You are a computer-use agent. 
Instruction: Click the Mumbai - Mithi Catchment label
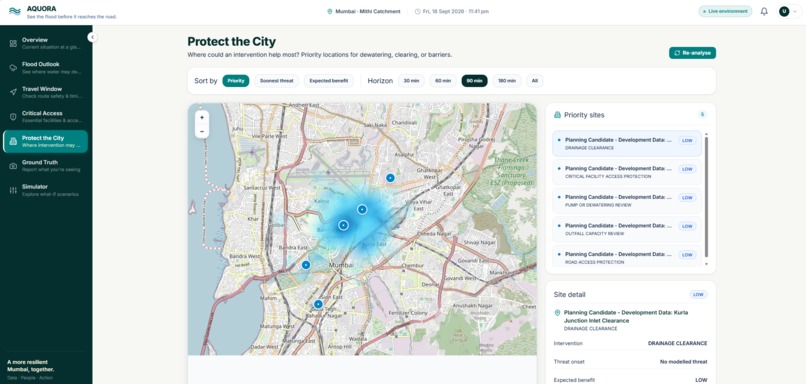click(368, 11)
